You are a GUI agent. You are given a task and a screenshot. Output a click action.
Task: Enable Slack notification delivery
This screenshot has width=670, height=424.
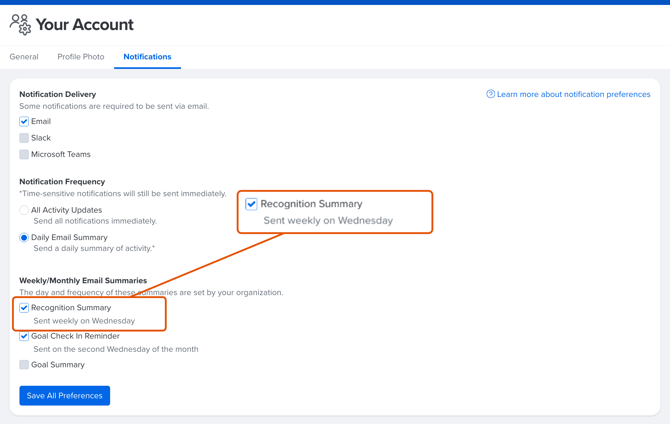point(24,138)
